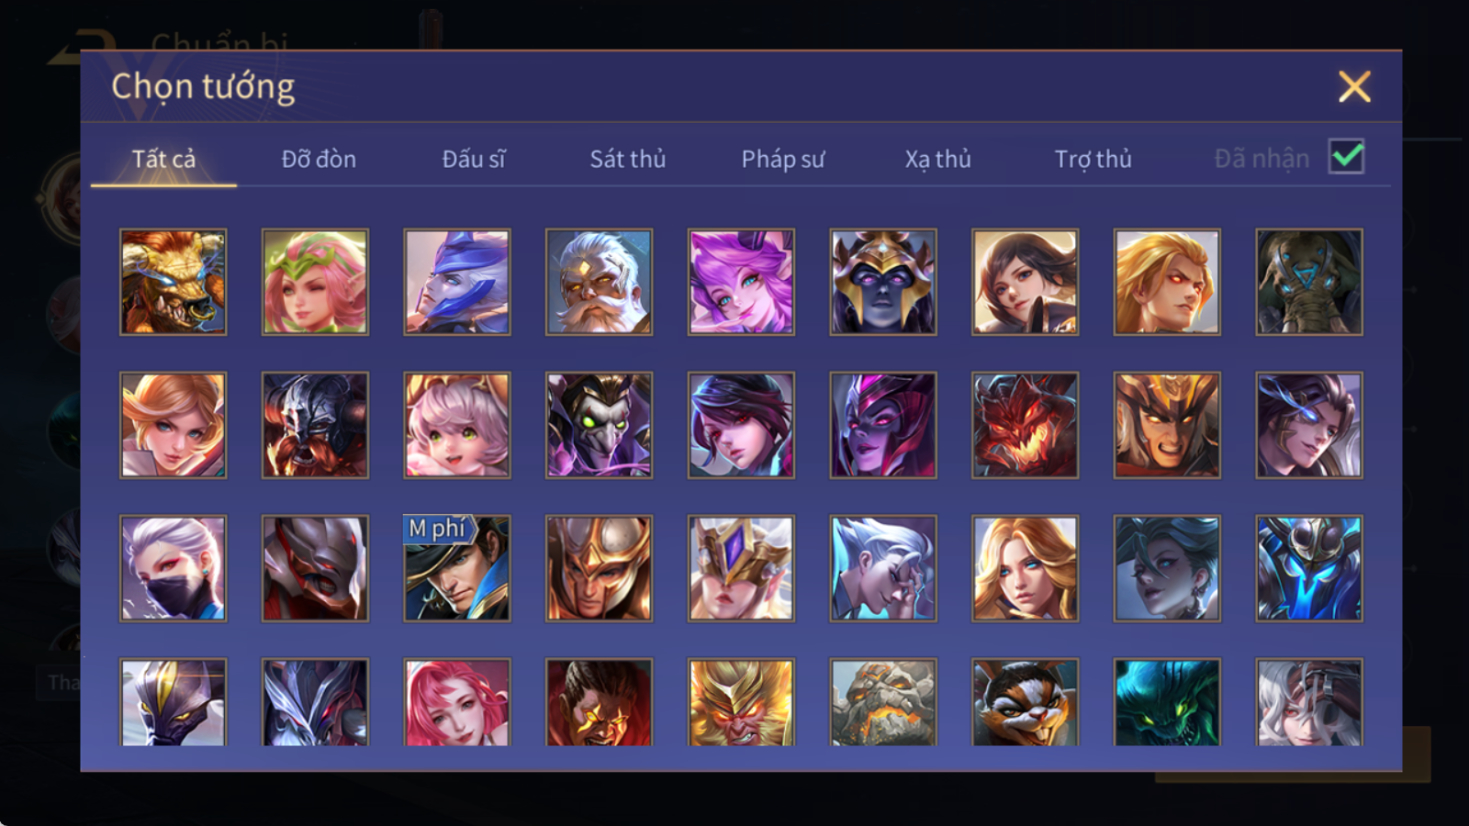
Task: Pick the pink-haired girl with green crown
Action: 315,282
